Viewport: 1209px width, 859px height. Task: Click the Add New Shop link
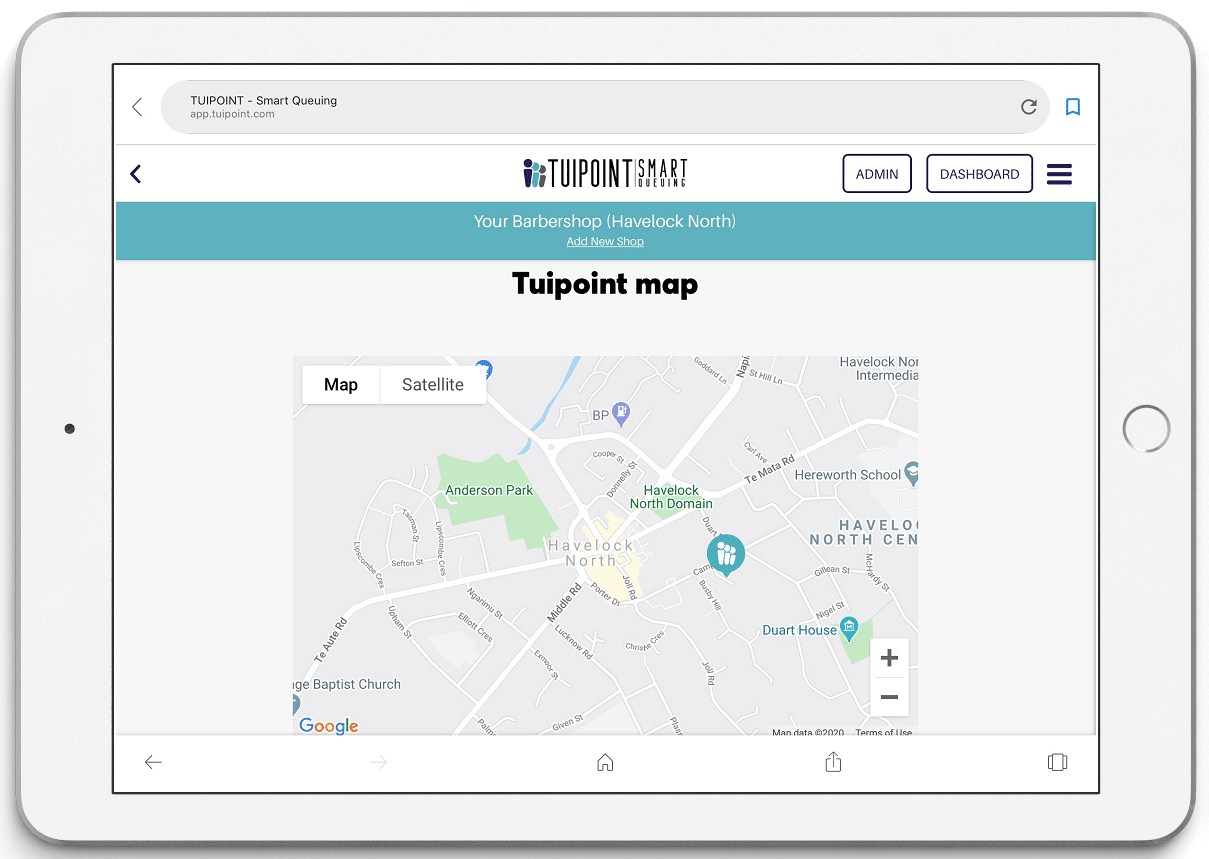tap(605, 242)
